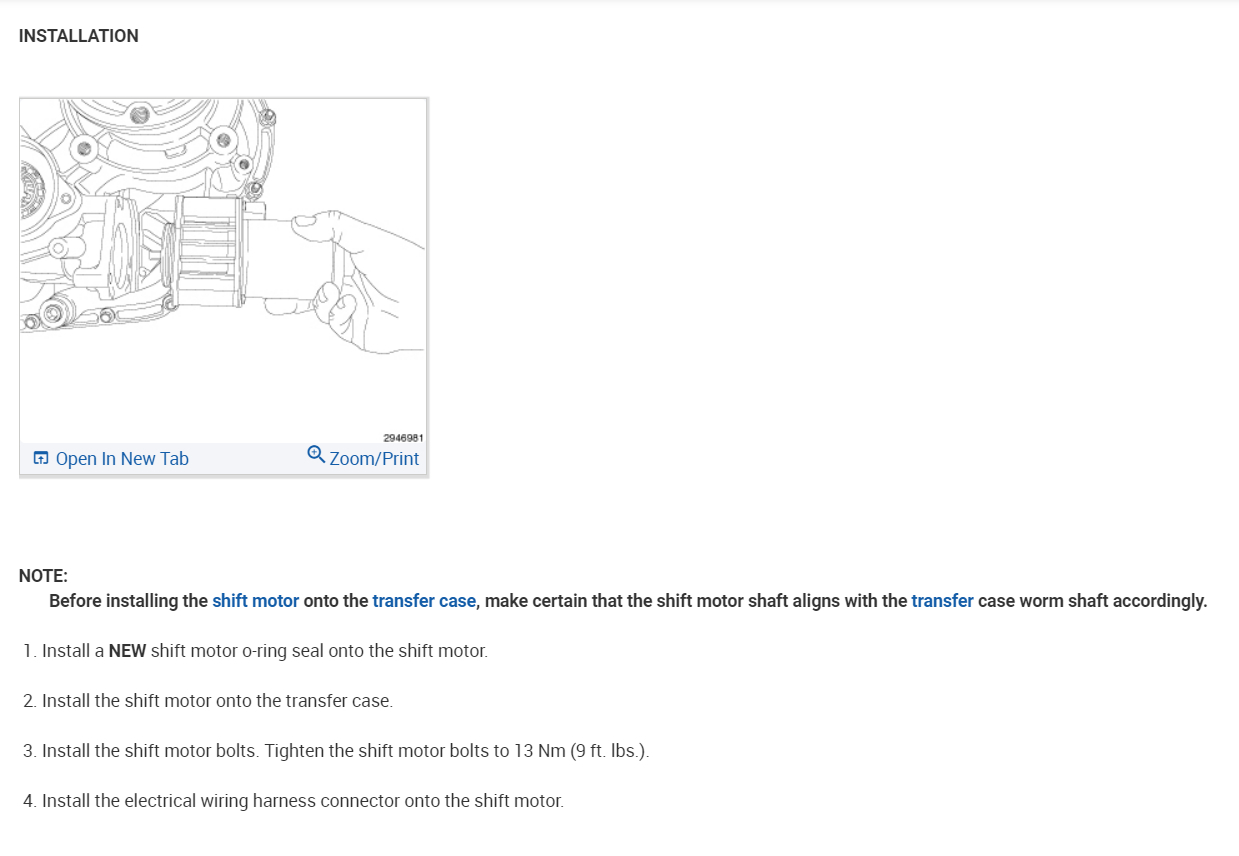The image size is (1239, 856).
Task: Click the Open In New Tab icon
Action: [x=41, y=459]
